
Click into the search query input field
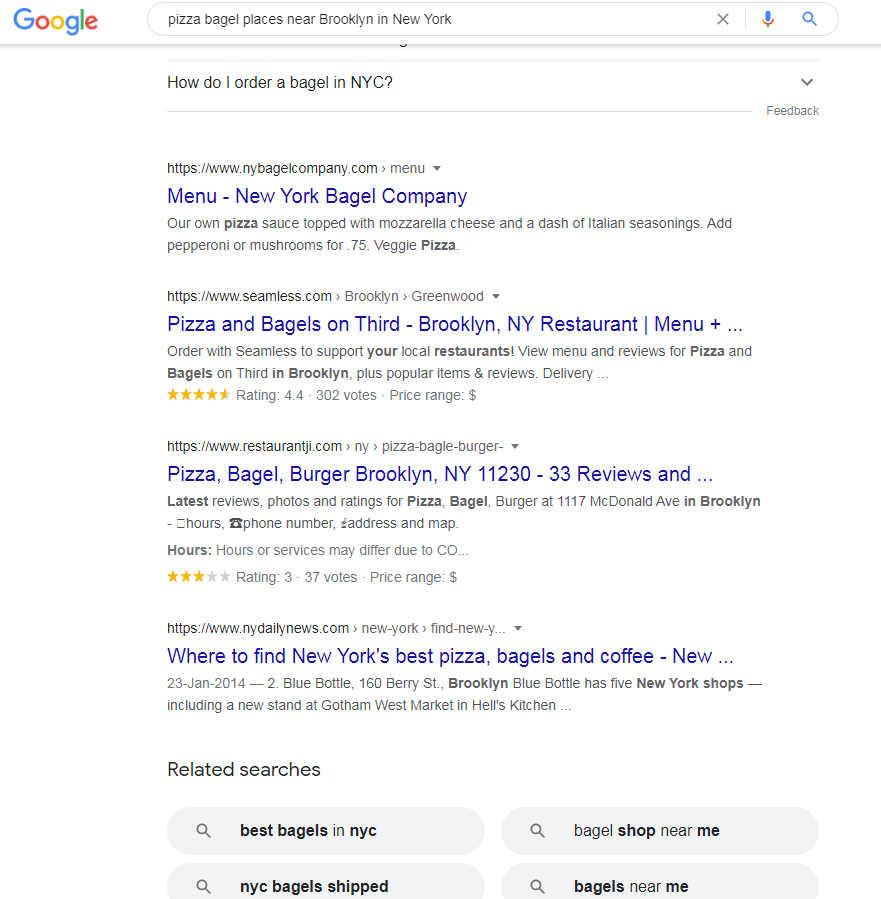(436, 19)
